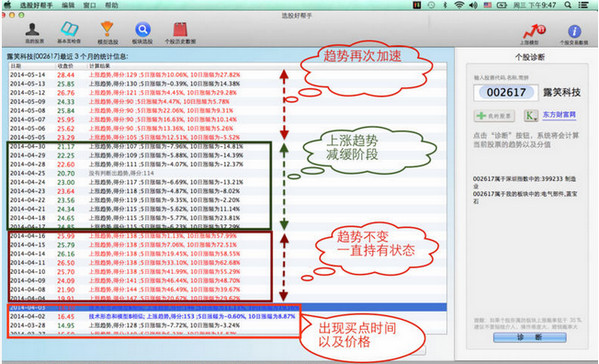Open Spotlight search in menu bar
599x364 pixels.
[x=568, y=5]
